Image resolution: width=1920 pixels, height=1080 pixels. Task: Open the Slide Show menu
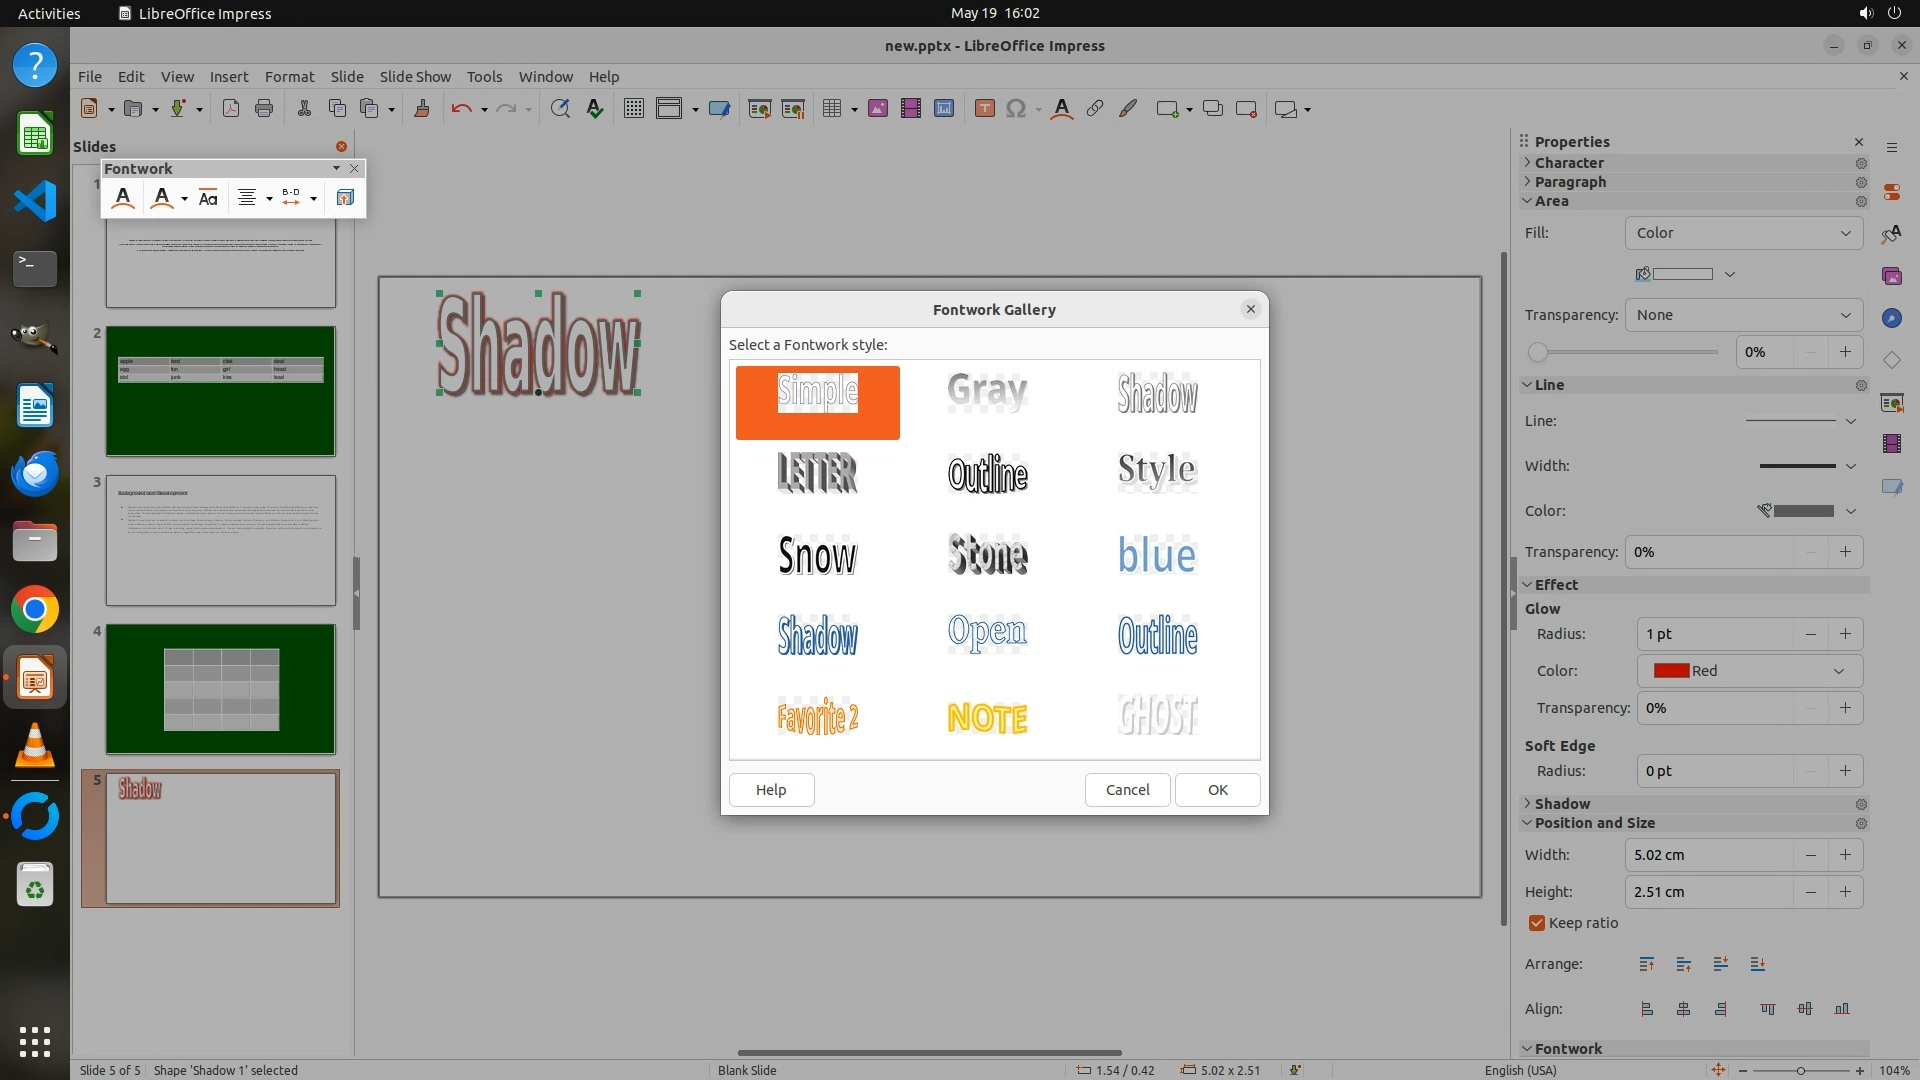pos(414,77)
